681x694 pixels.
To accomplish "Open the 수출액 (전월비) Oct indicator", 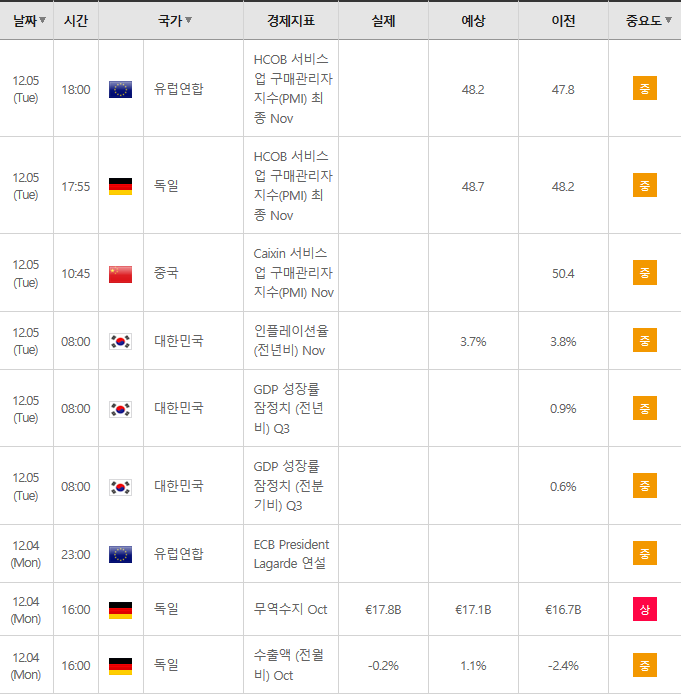I will coord(289,665).
